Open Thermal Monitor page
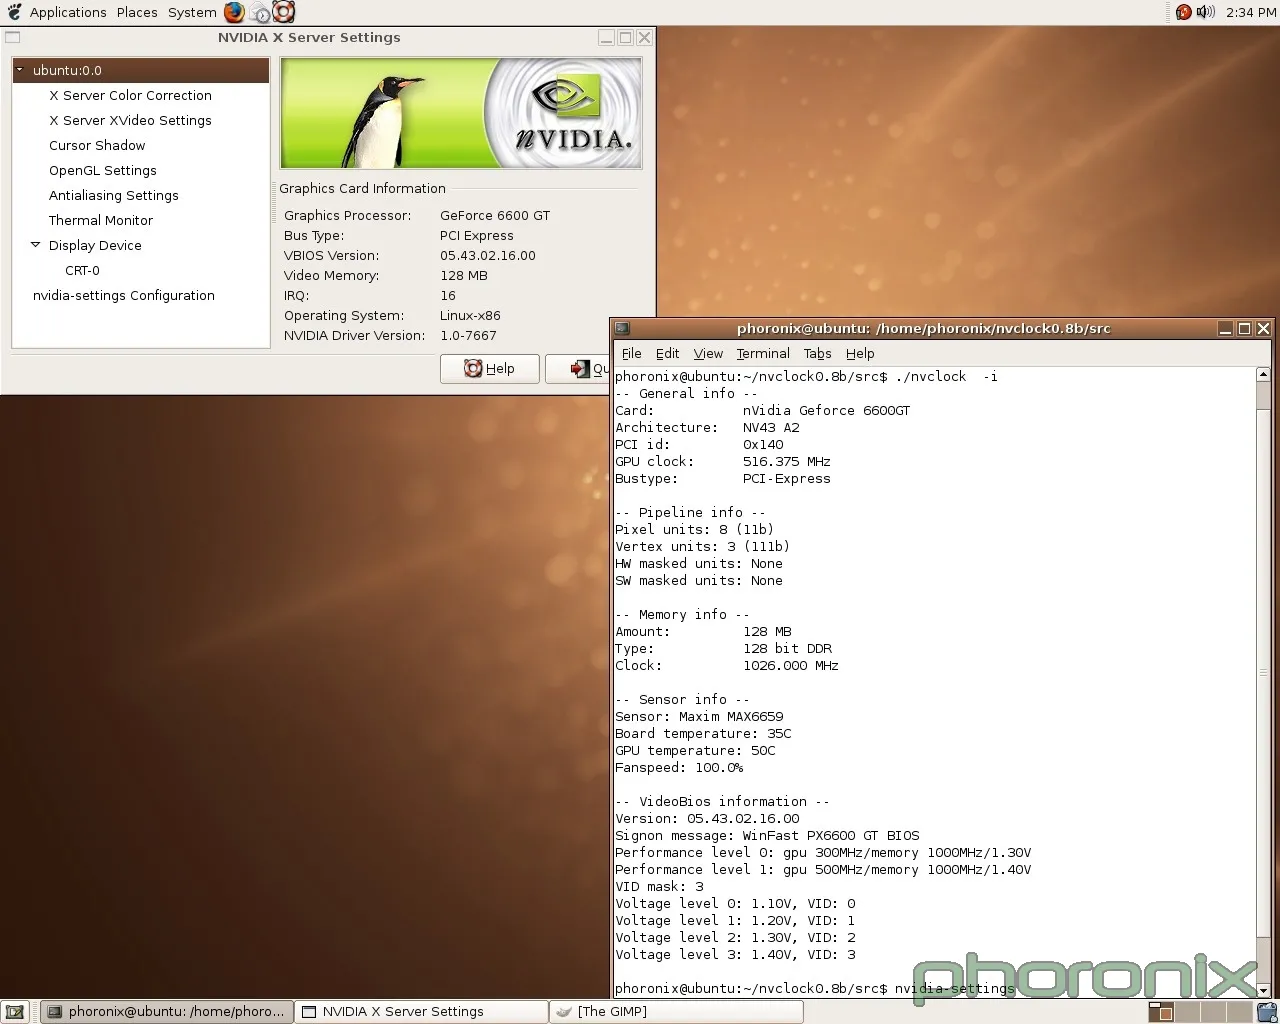The height and width of the screenshot is (1024, 1280). coord(101,220)
